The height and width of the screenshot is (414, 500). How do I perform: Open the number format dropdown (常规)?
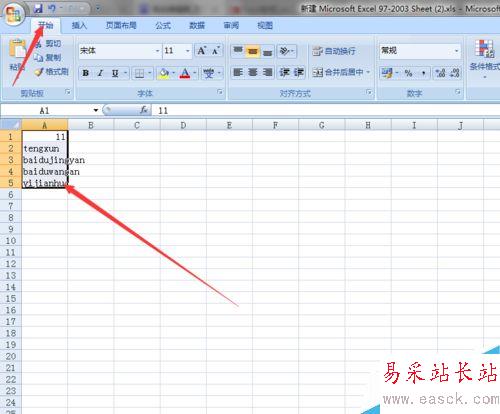456,51
